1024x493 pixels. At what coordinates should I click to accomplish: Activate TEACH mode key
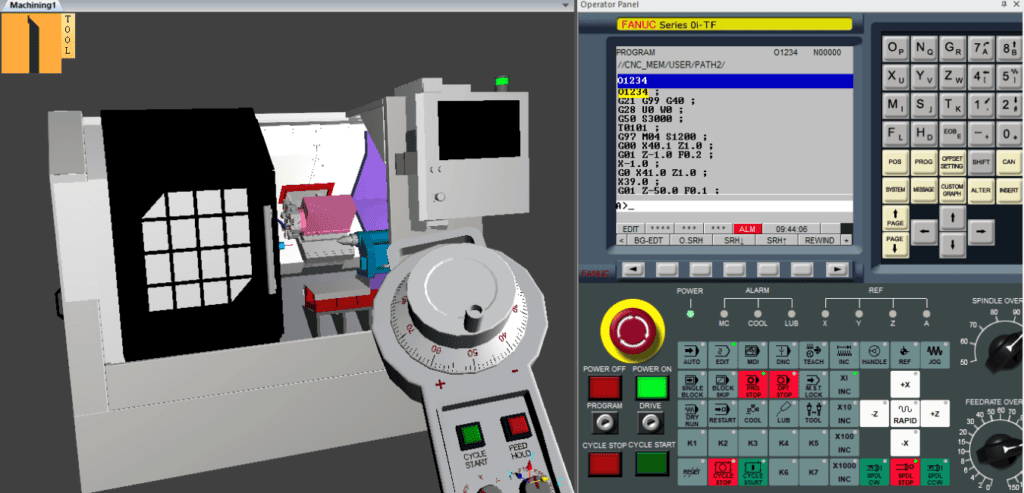pyautogui.click(x=813, y=355)
